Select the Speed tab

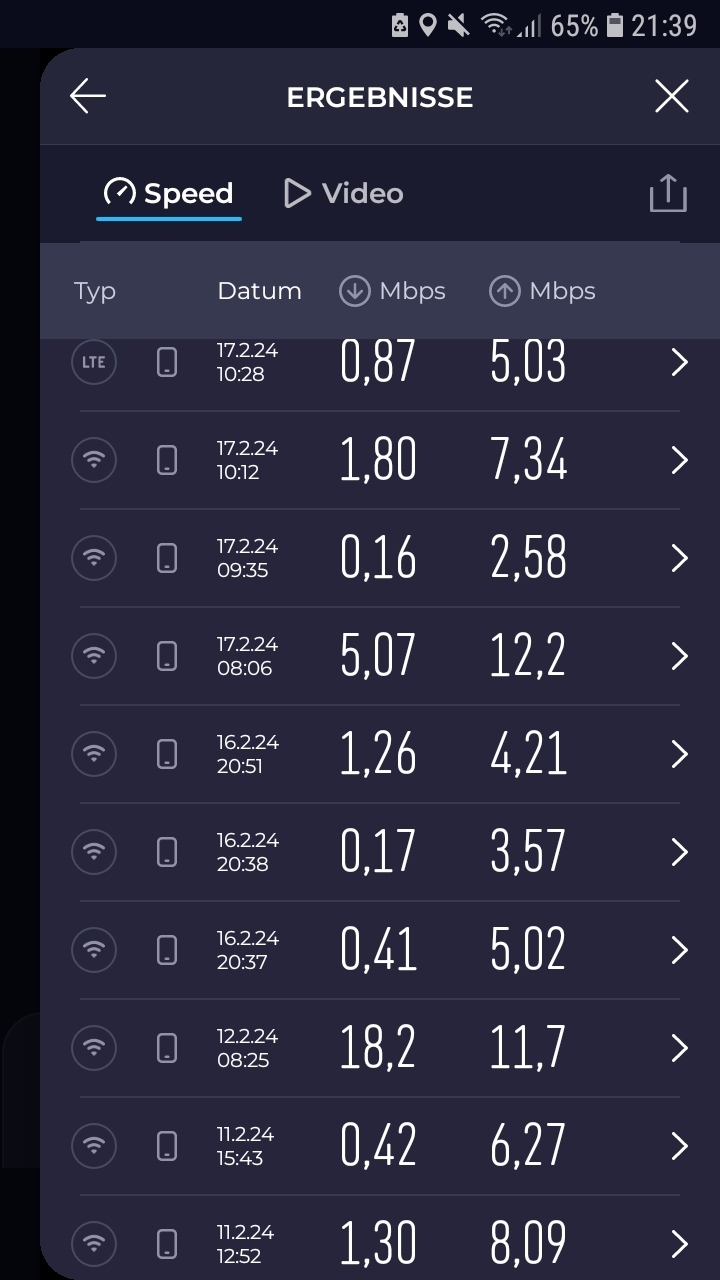click(x=169, y=193)
